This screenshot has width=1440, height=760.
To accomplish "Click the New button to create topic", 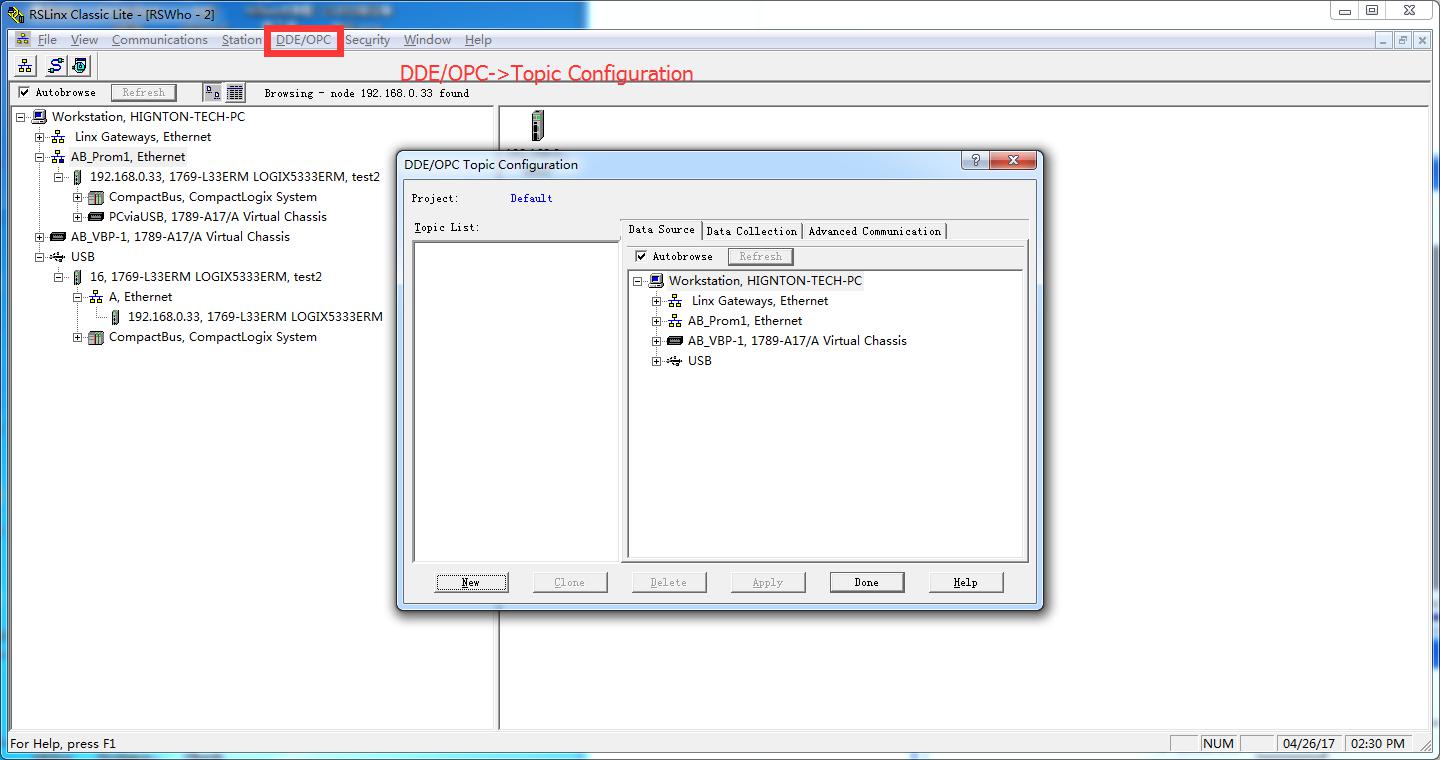I will (x=471, y=583).
